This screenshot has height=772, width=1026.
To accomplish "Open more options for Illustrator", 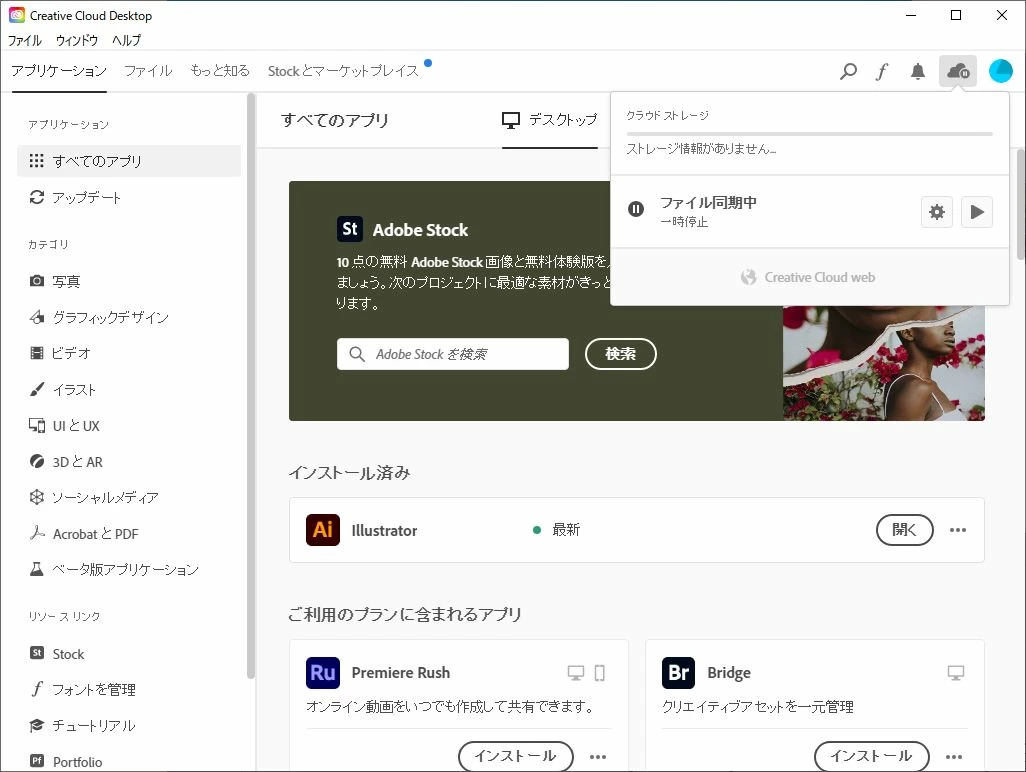I will [958, 530].
